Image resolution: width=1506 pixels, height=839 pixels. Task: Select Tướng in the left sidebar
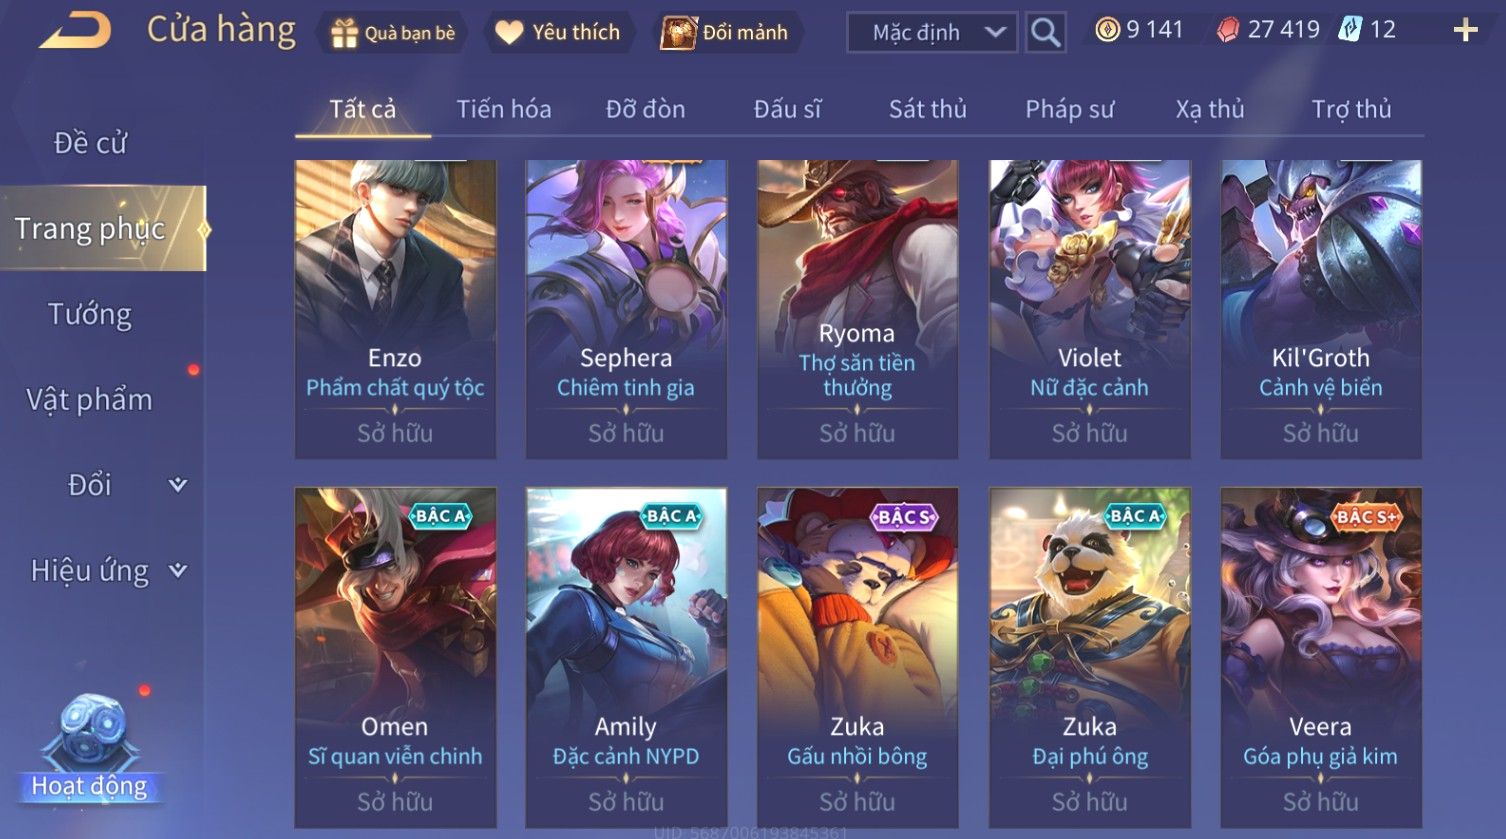click(x=90, y=314)
